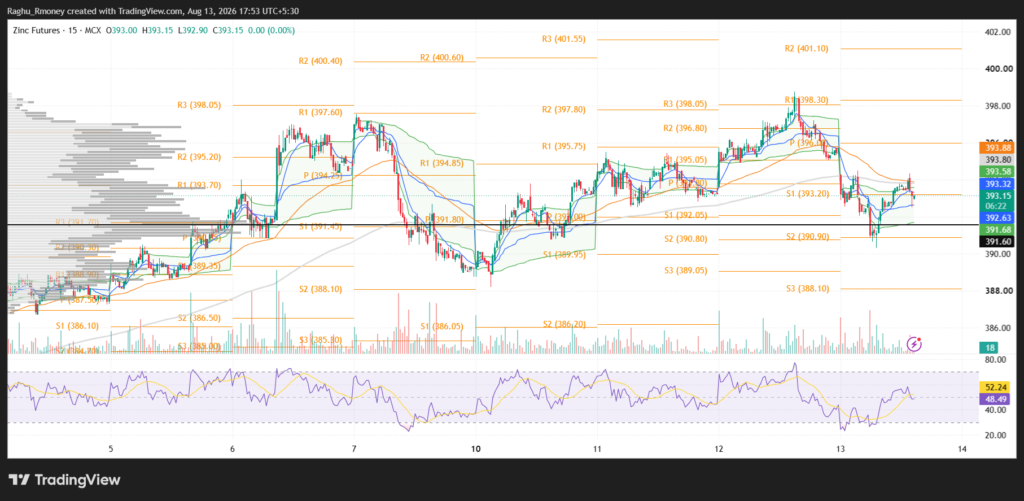Image resolution: width=1024 pixels, height=501 pixels.
Task: Click the R1 (395.75) pivot label
Action: pyautogui.click(x=564, y=147)
